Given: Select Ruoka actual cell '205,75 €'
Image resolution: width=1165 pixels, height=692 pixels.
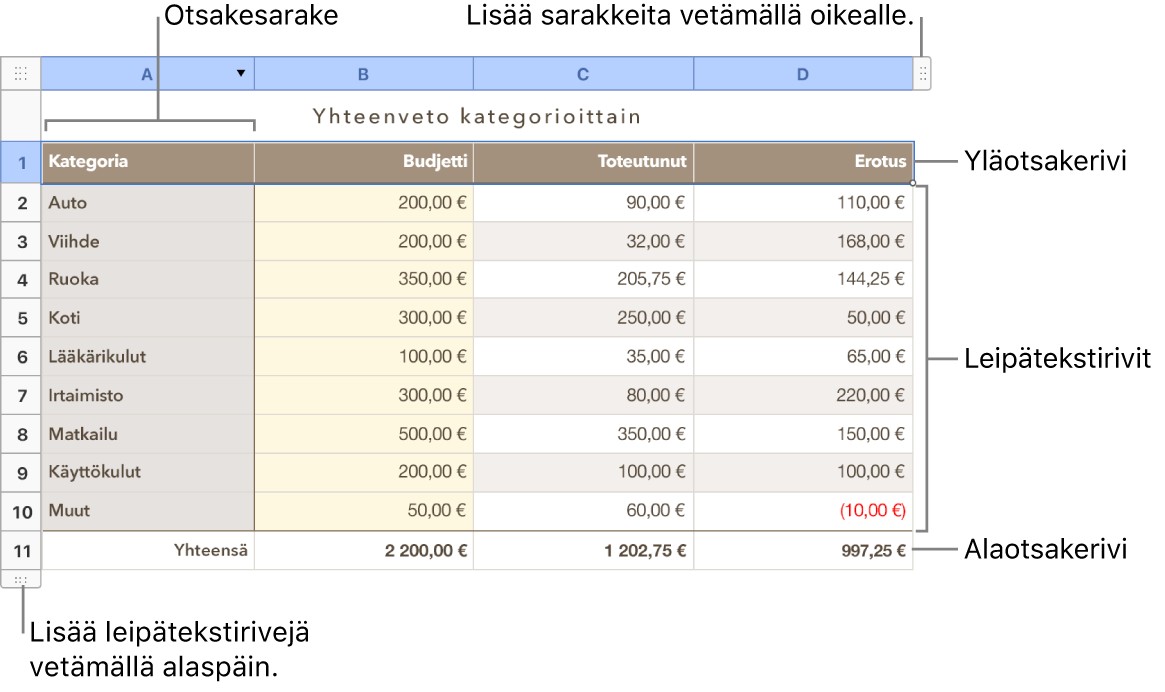Looking at the screenshot, I should [x=583, y=279].
